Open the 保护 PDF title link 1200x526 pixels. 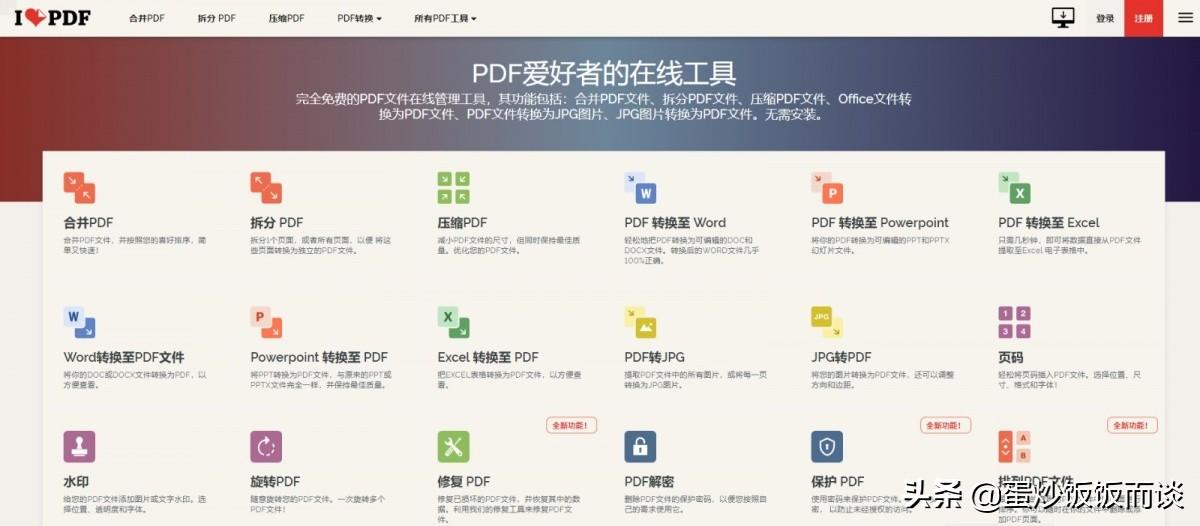(838, 481)
